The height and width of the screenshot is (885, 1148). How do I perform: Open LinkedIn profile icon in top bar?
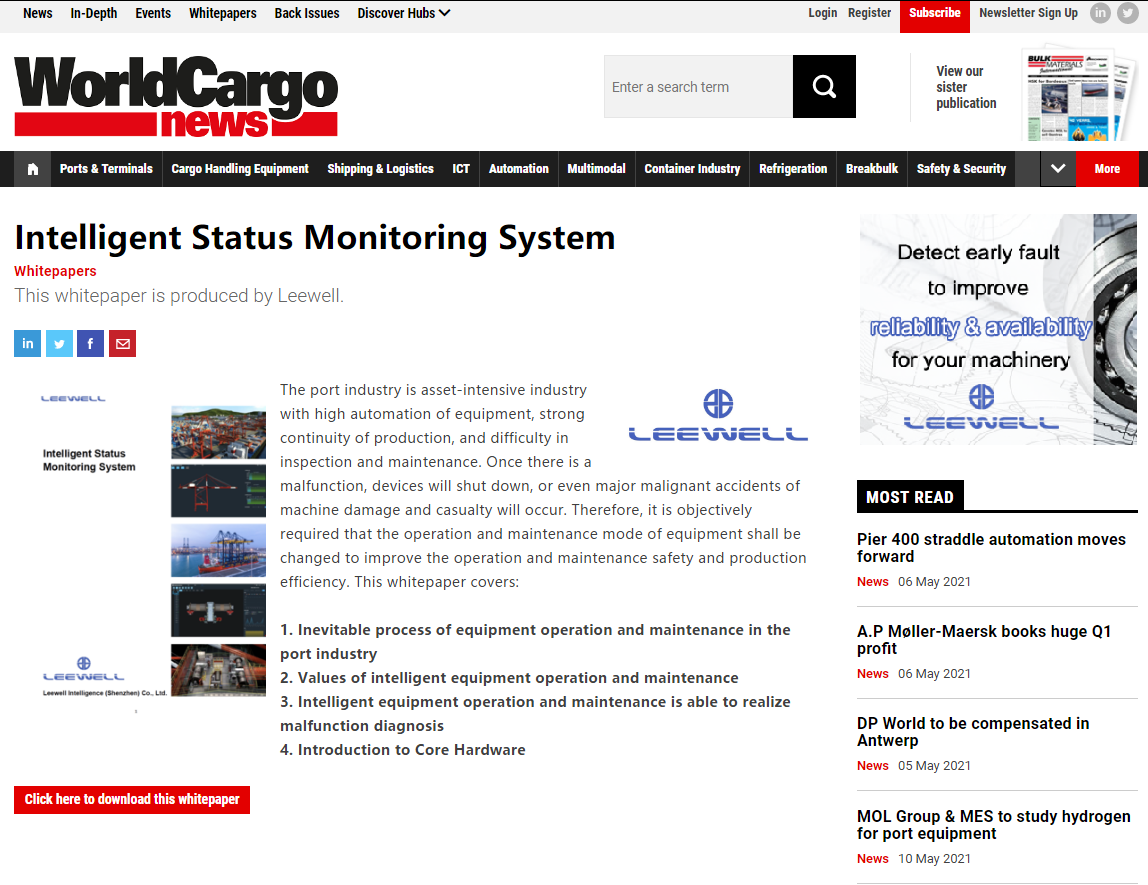tap(1100, 13)
